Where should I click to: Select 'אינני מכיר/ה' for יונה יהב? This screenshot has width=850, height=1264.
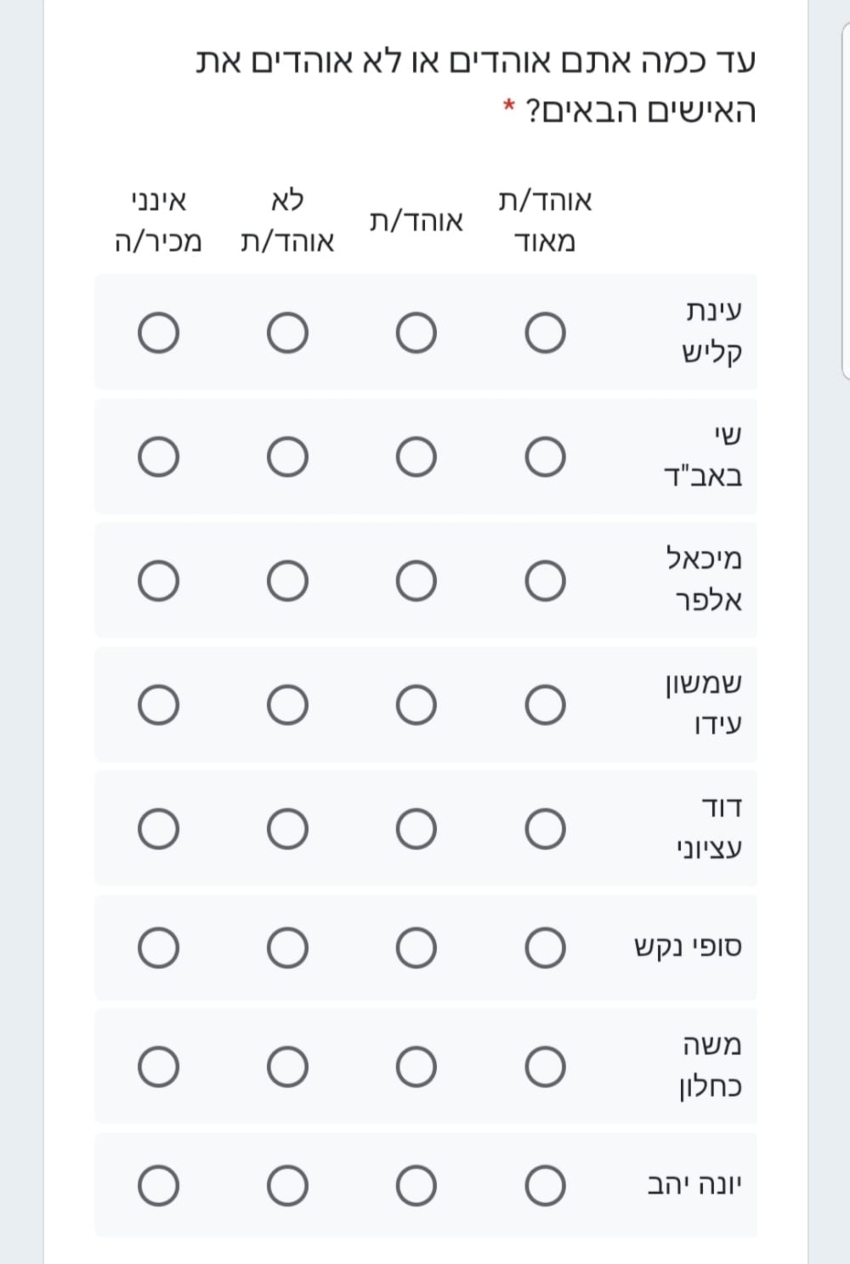tap(158, 1186)
